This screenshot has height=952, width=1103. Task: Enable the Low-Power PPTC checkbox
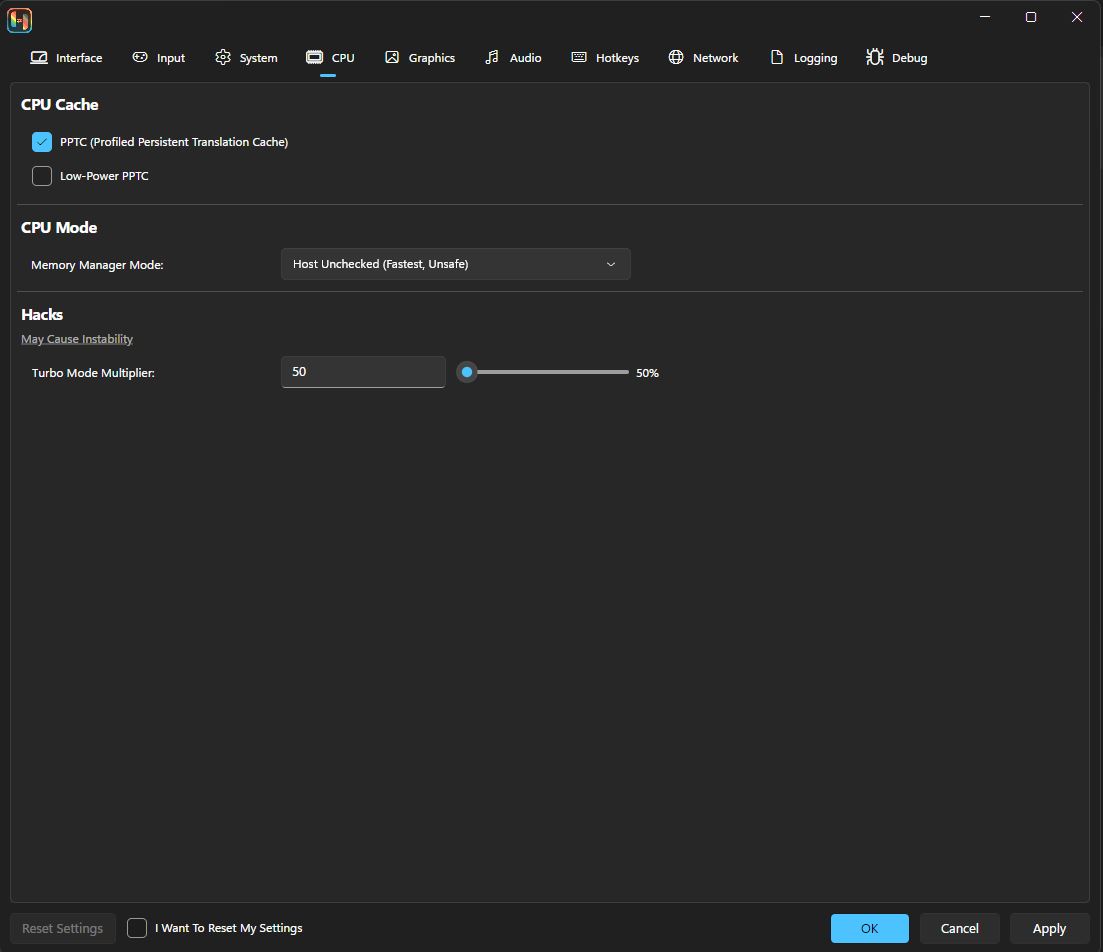pyautogui.click(x=42, y=176)
